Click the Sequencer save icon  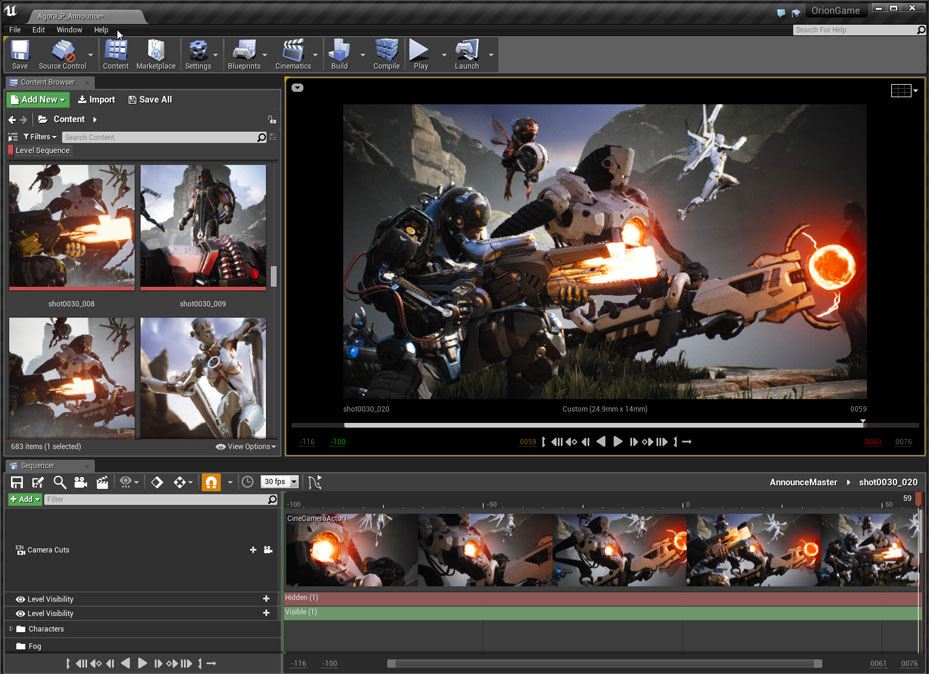(17, 482)
